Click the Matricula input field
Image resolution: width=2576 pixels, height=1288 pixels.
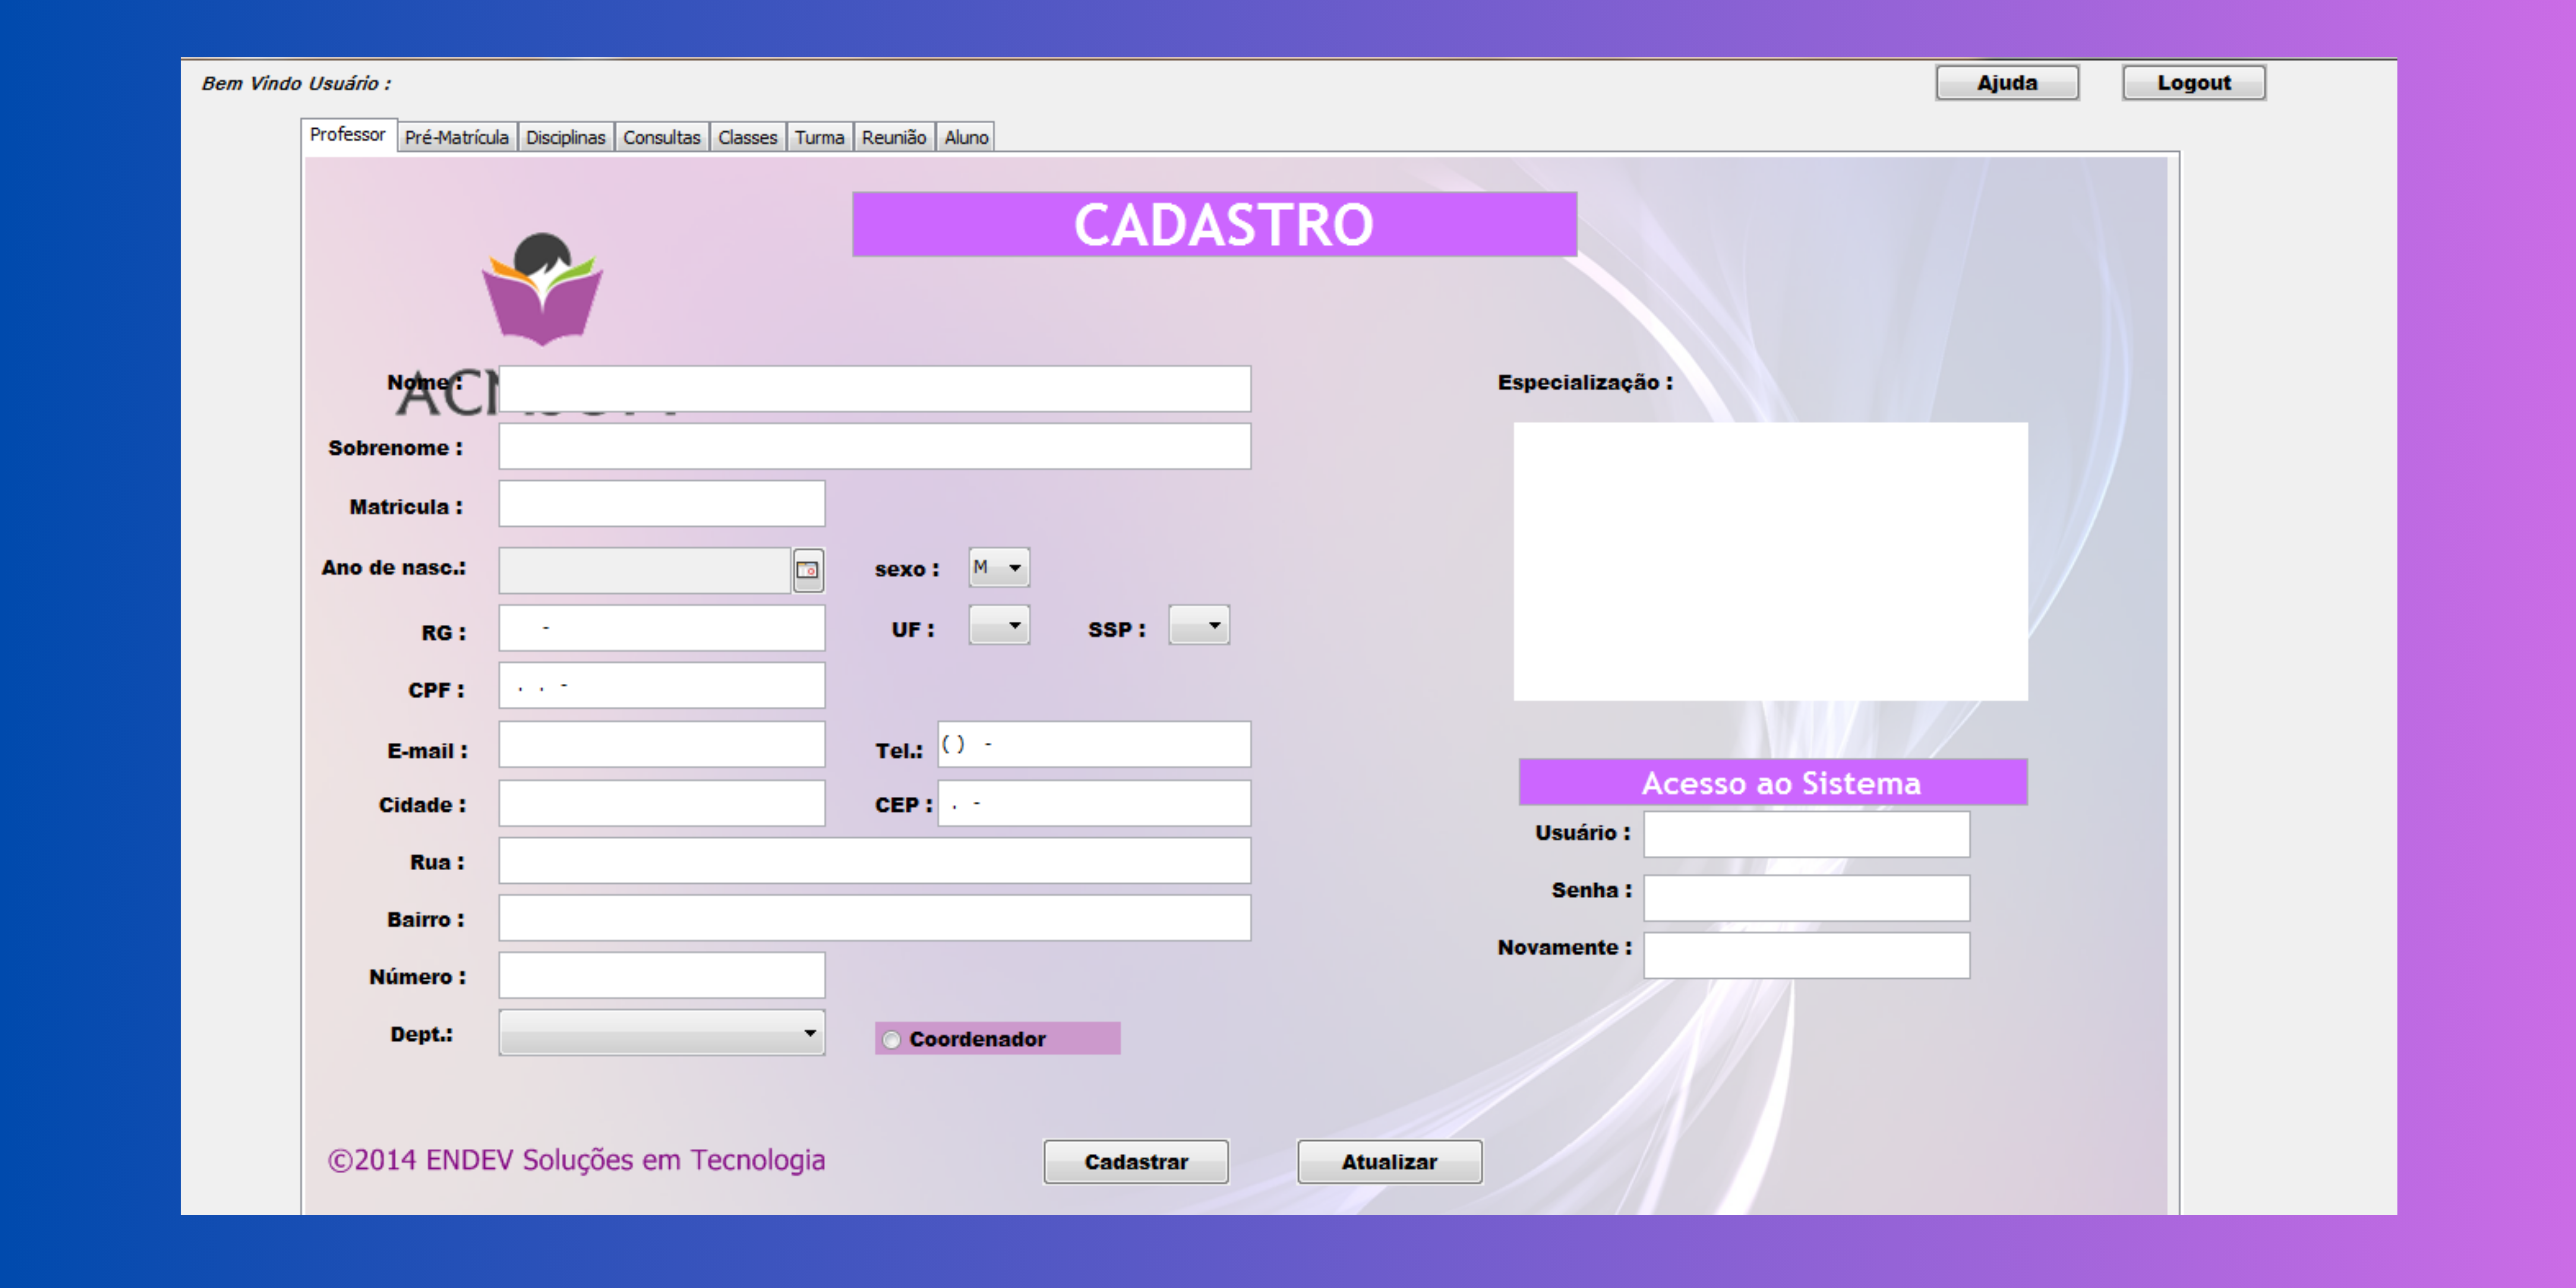(662, 504)
